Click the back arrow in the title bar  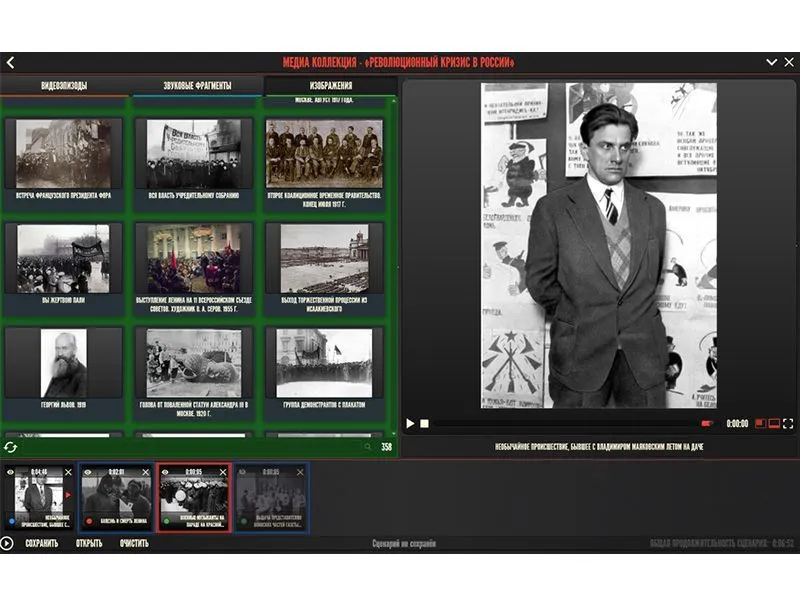tap(10, 63)
